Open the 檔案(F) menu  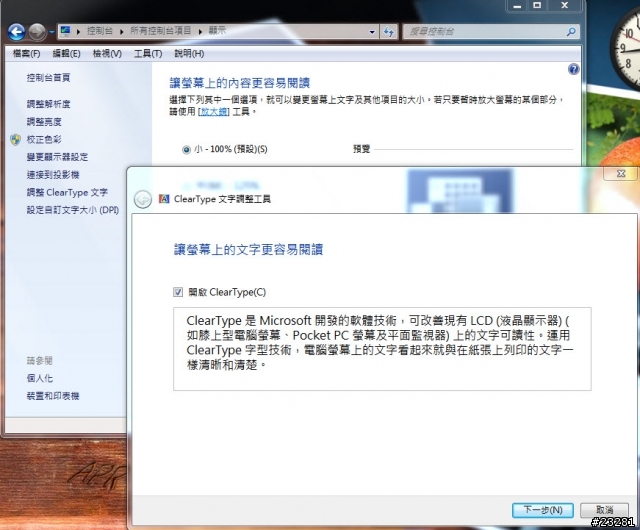point(27,53)
